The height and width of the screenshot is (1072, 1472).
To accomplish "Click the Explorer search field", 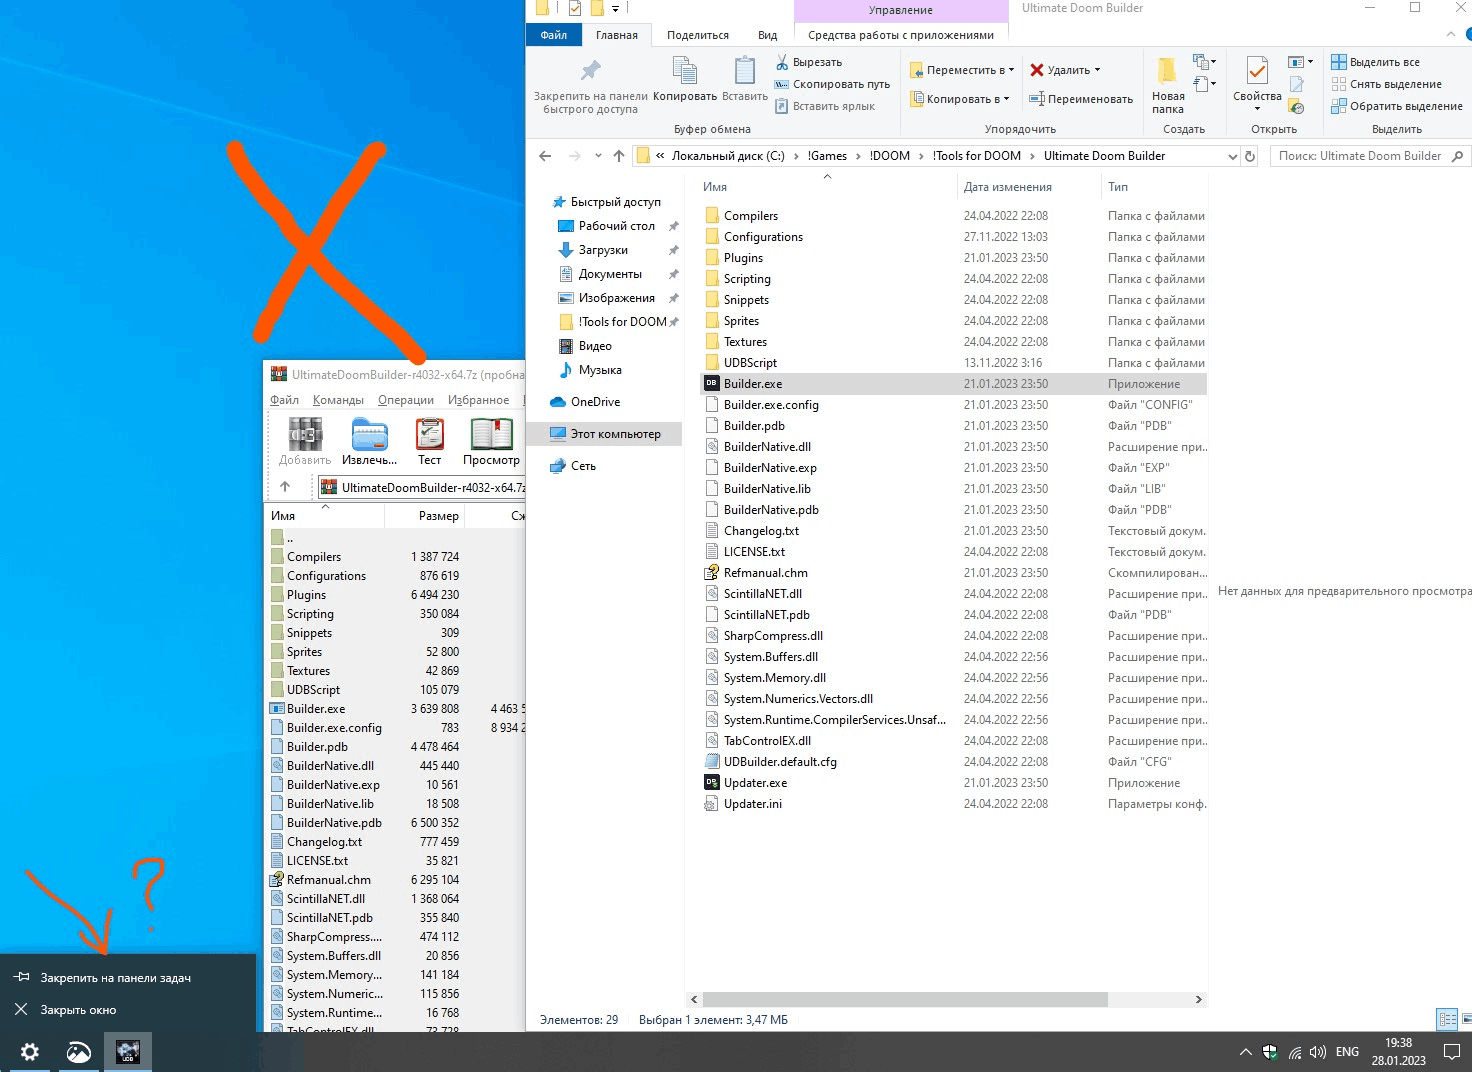I will (1370, 156).
